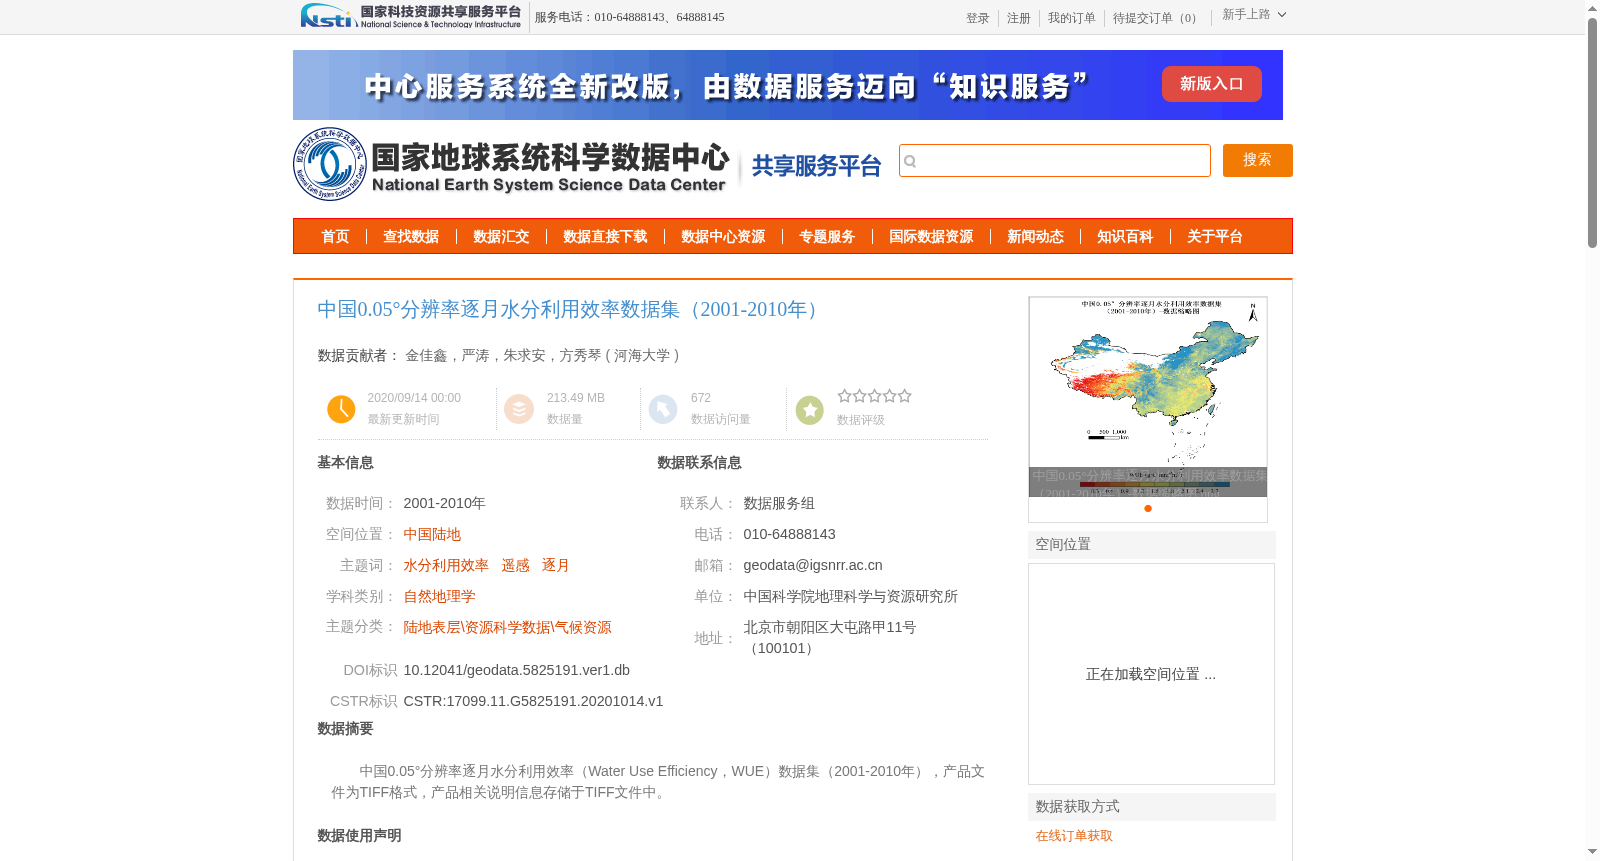Click the 中国科学院地理科学与资源研究所 unit text
The width and height of the screenshot is (1600, 861).
pyautogui.click(x=850, y=597)
